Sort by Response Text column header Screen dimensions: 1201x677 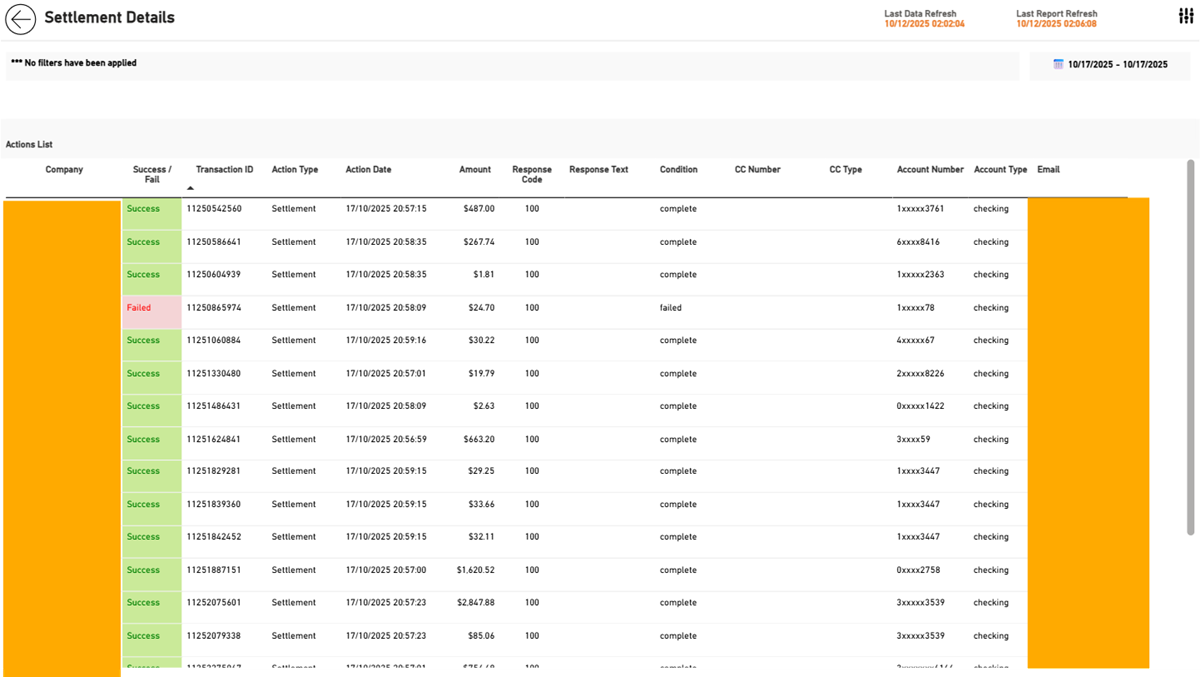pyautogui.click(x=599, y=170)
